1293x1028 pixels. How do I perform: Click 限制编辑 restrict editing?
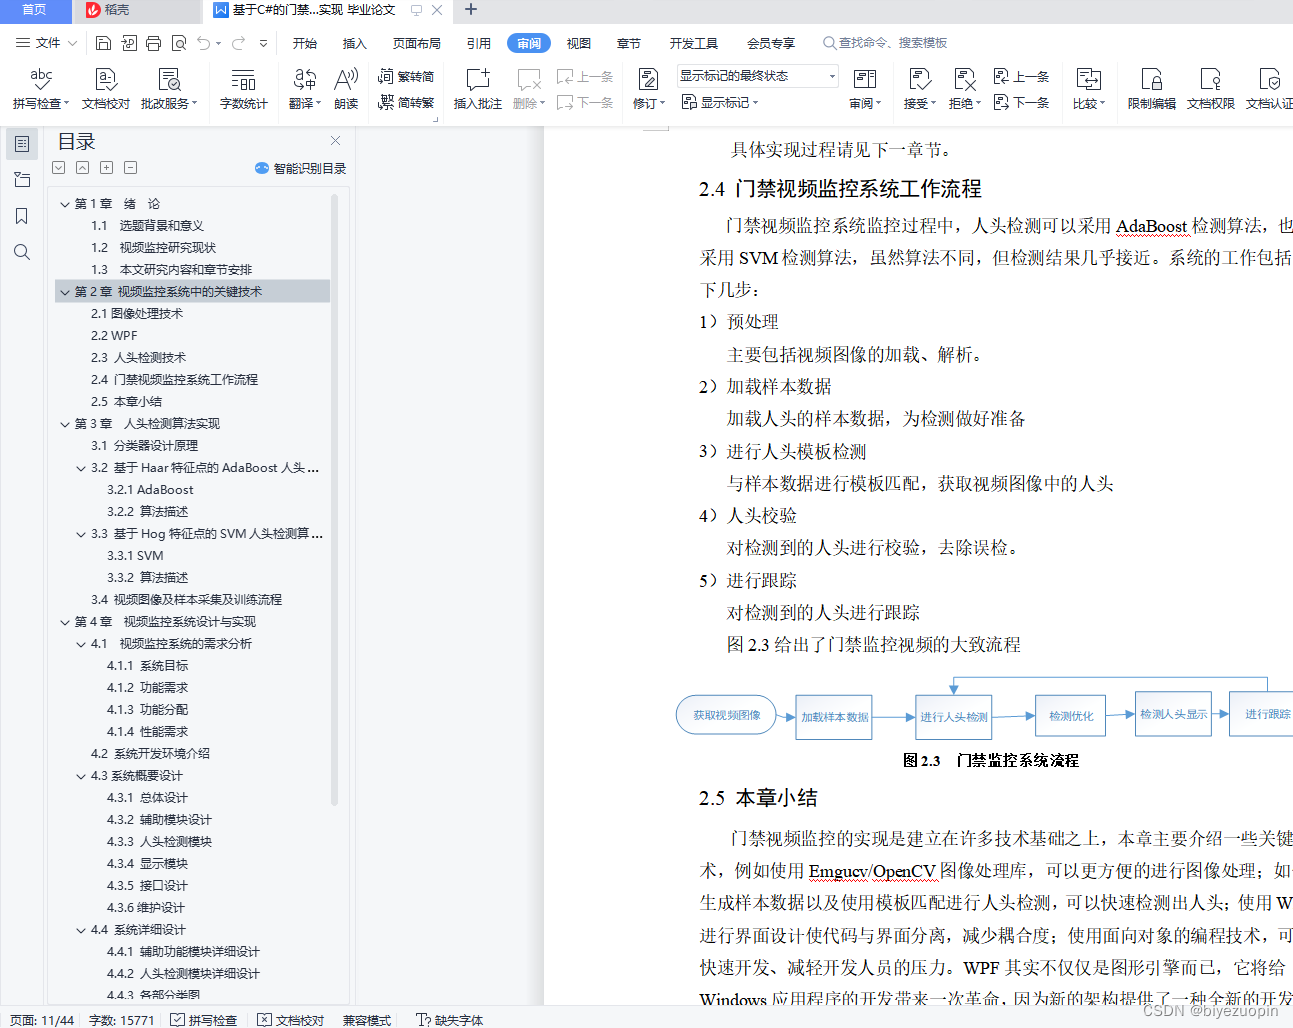pos(1151,88)
